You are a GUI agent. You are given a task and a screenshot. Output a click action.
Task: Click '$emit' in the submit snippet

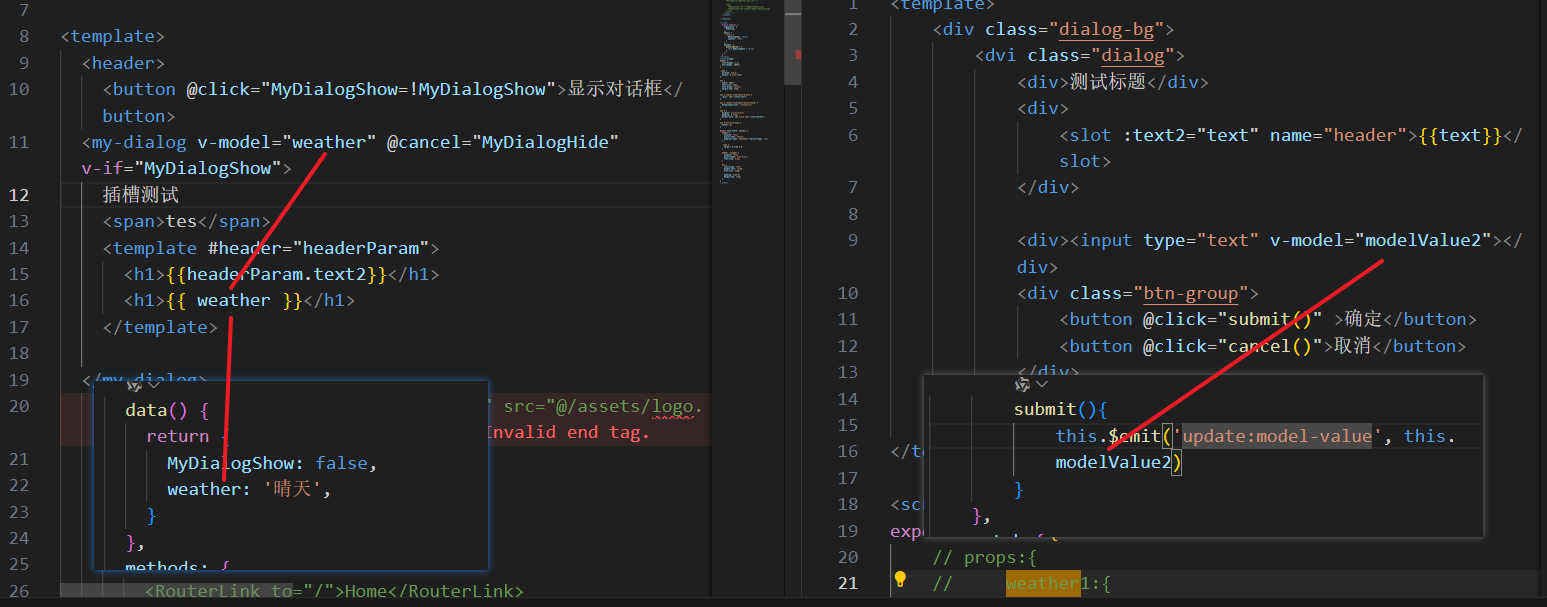(1133, 436)
